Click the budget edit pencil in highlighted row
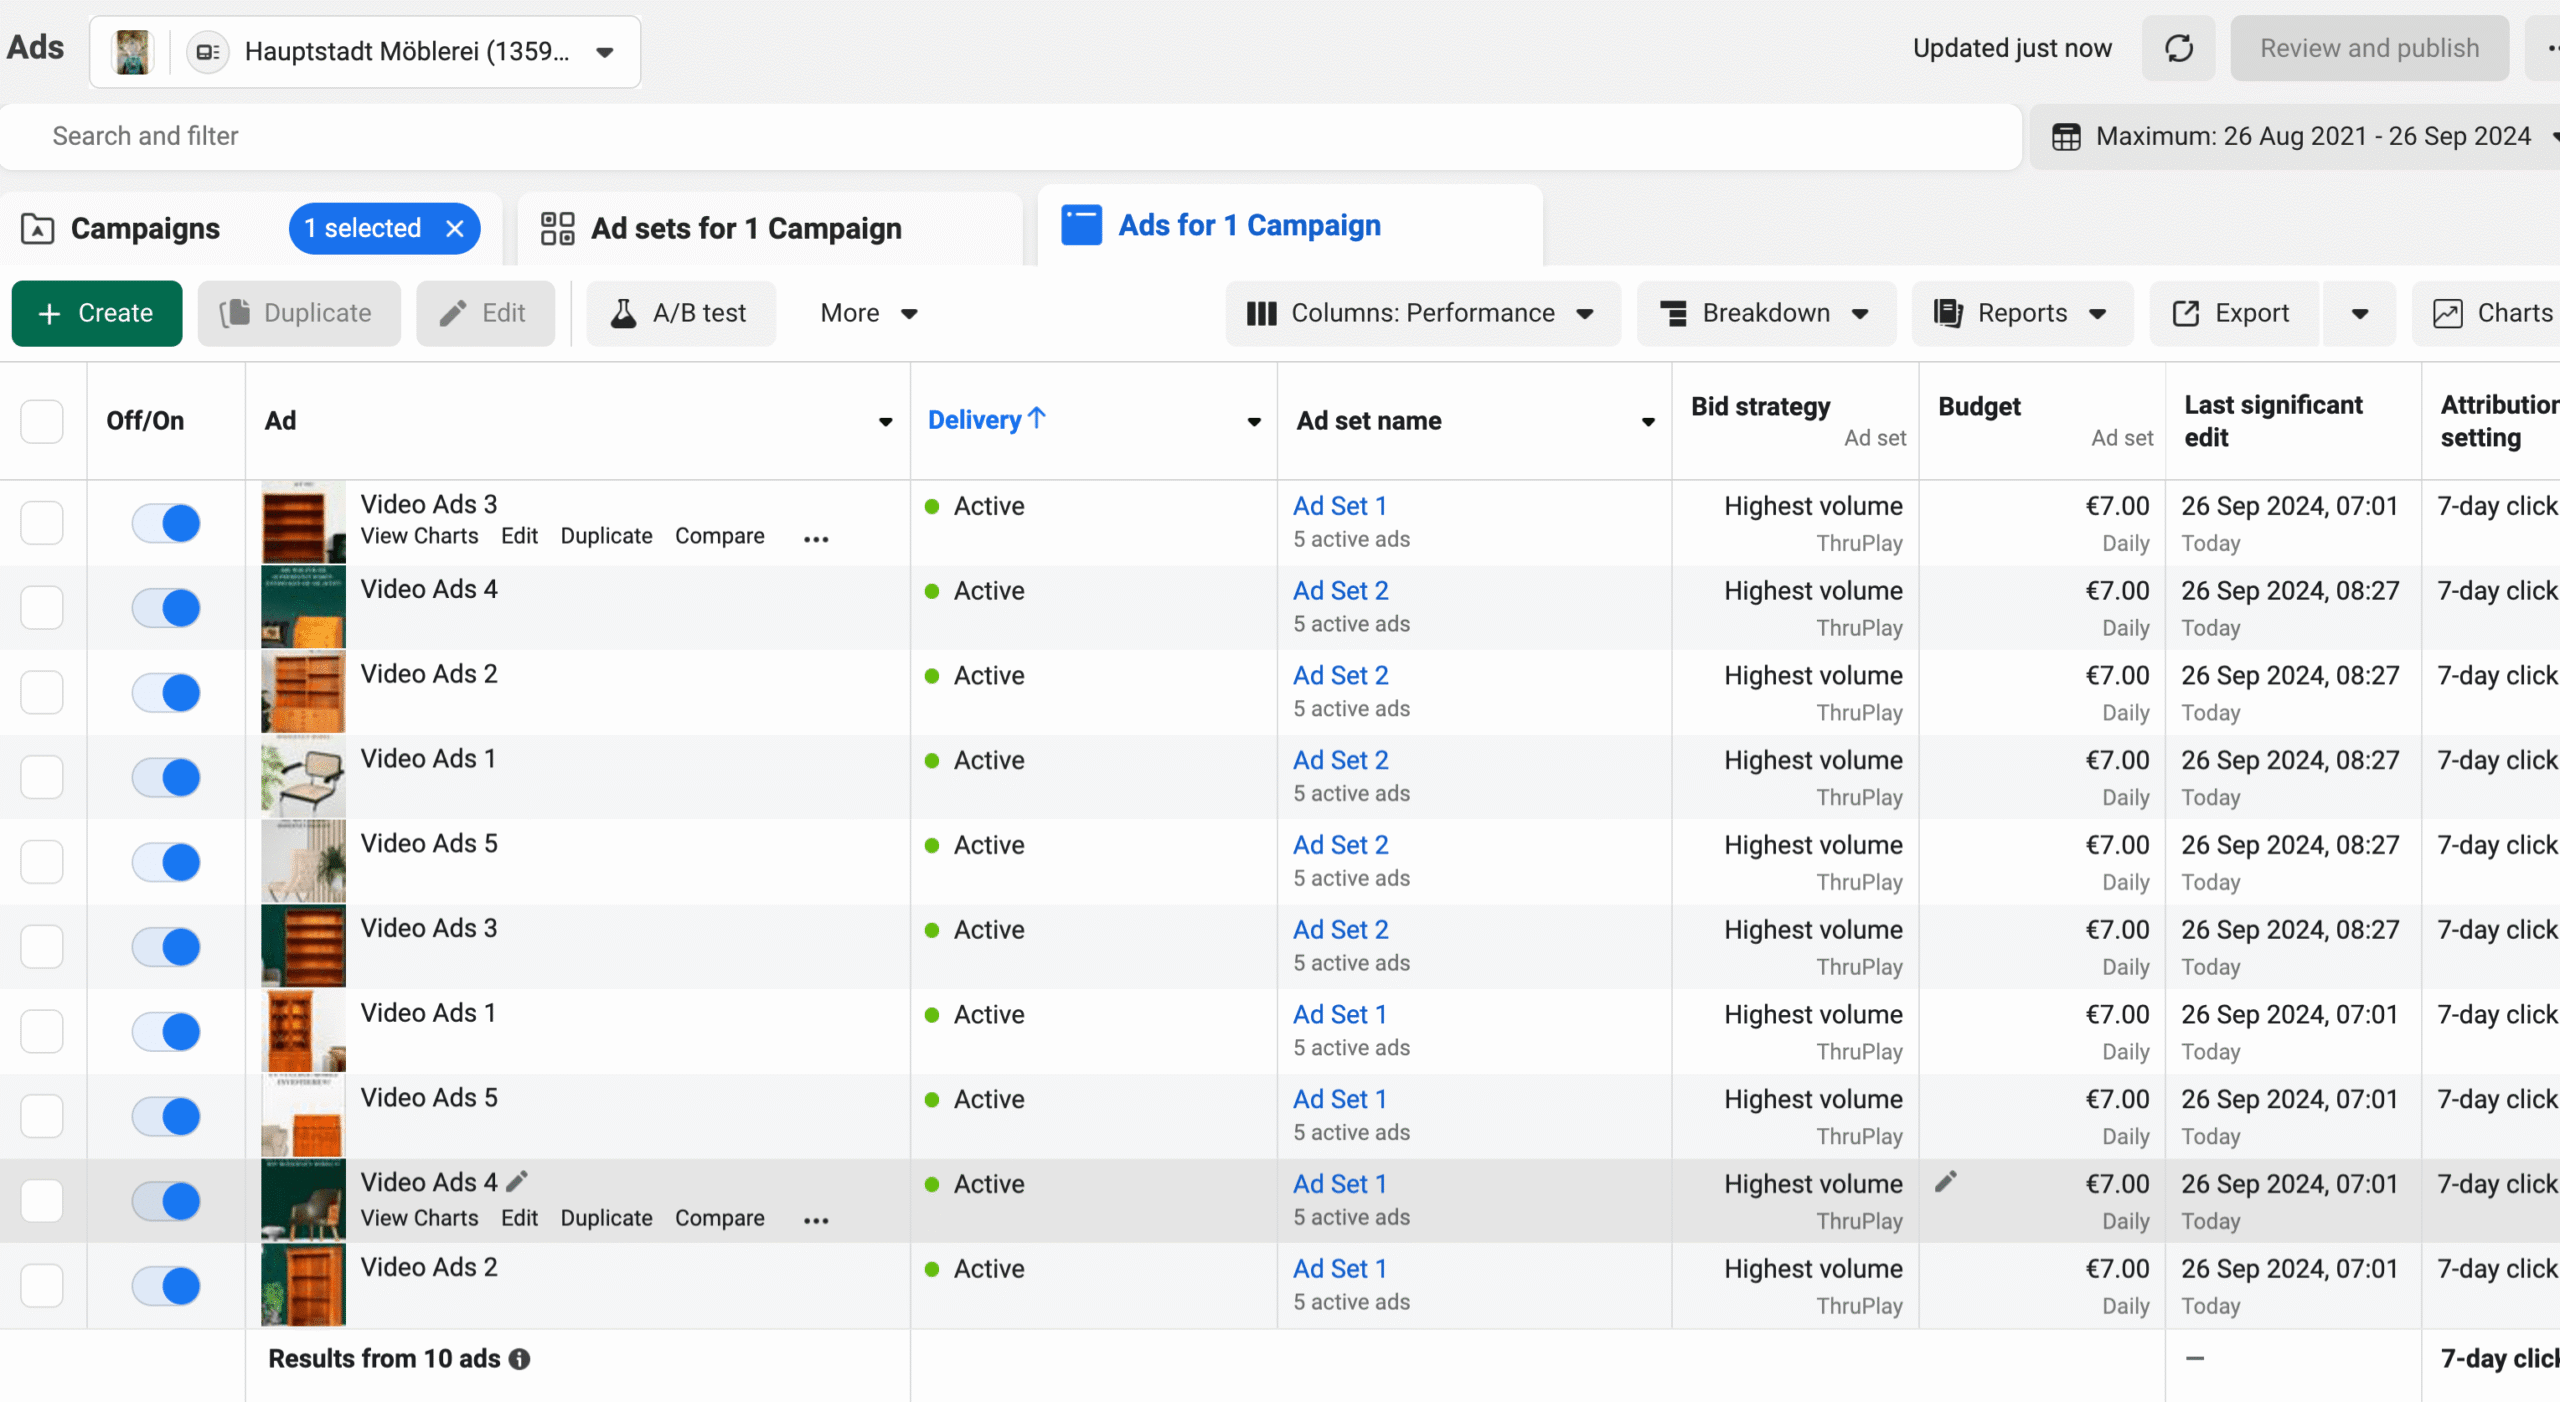 (1945, 1181)
